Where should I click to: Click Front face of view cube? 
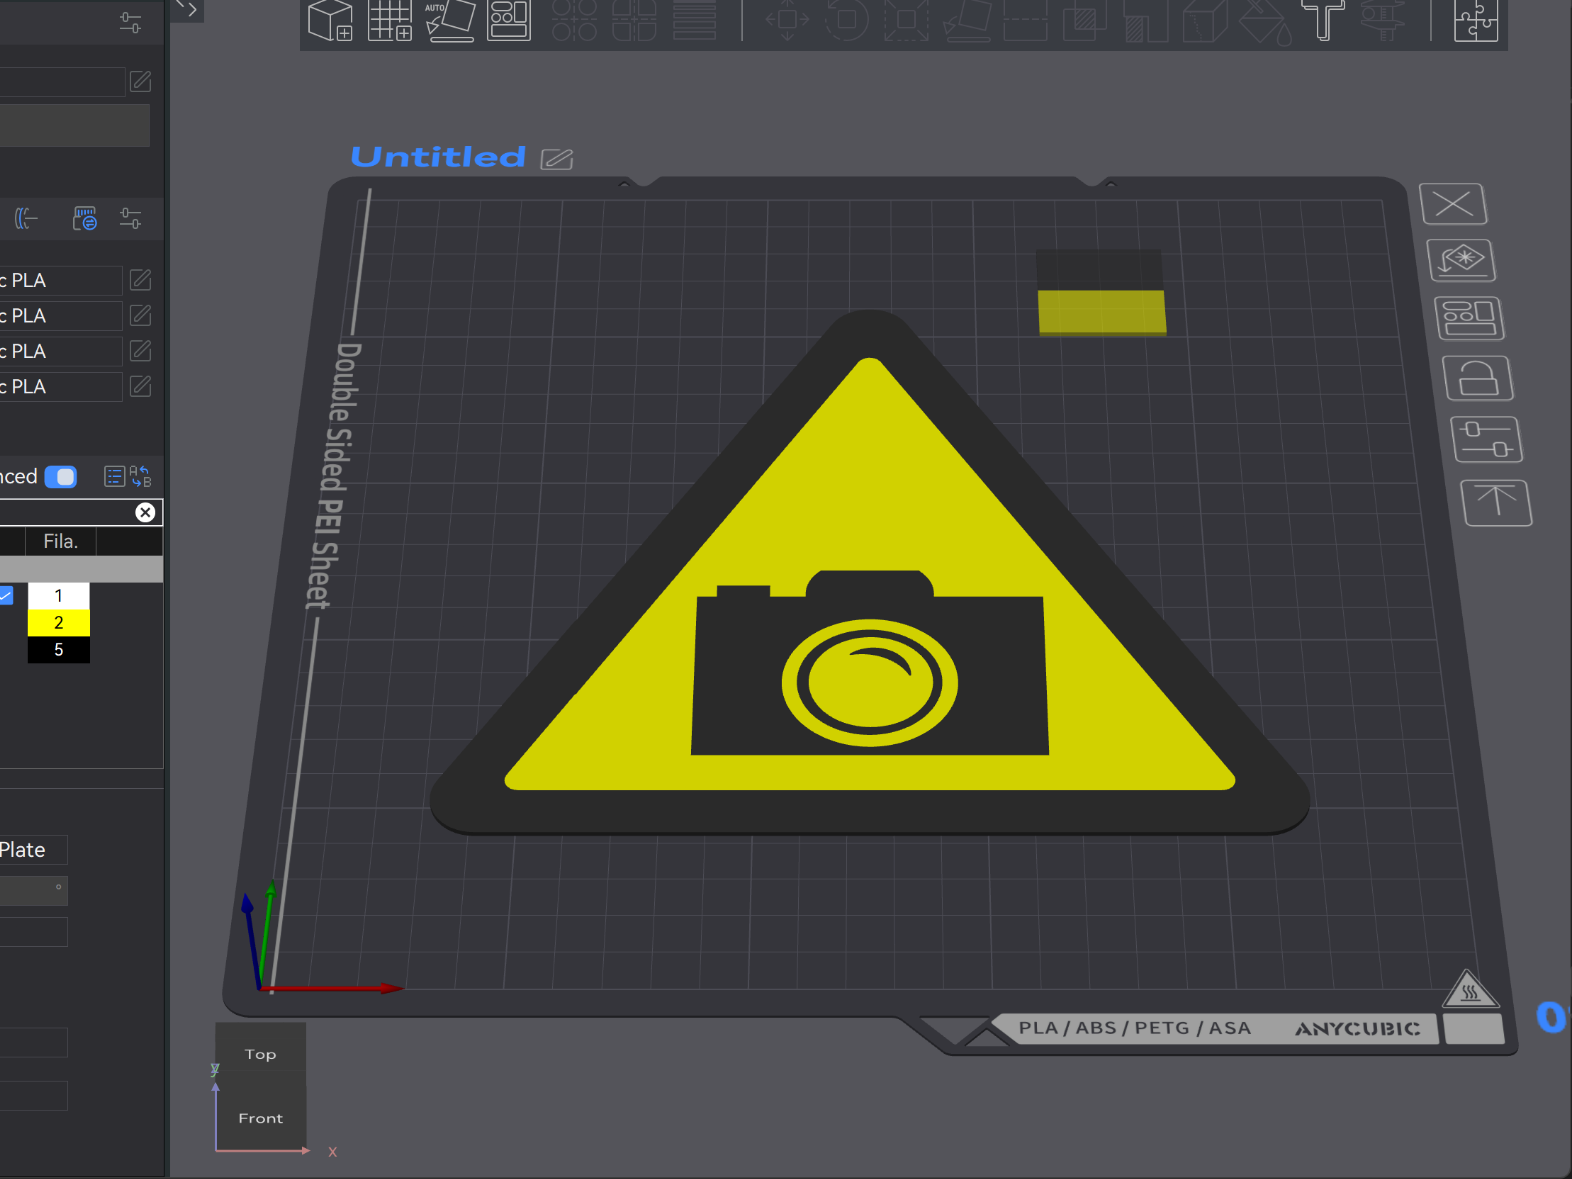[x=261, y=1118]
